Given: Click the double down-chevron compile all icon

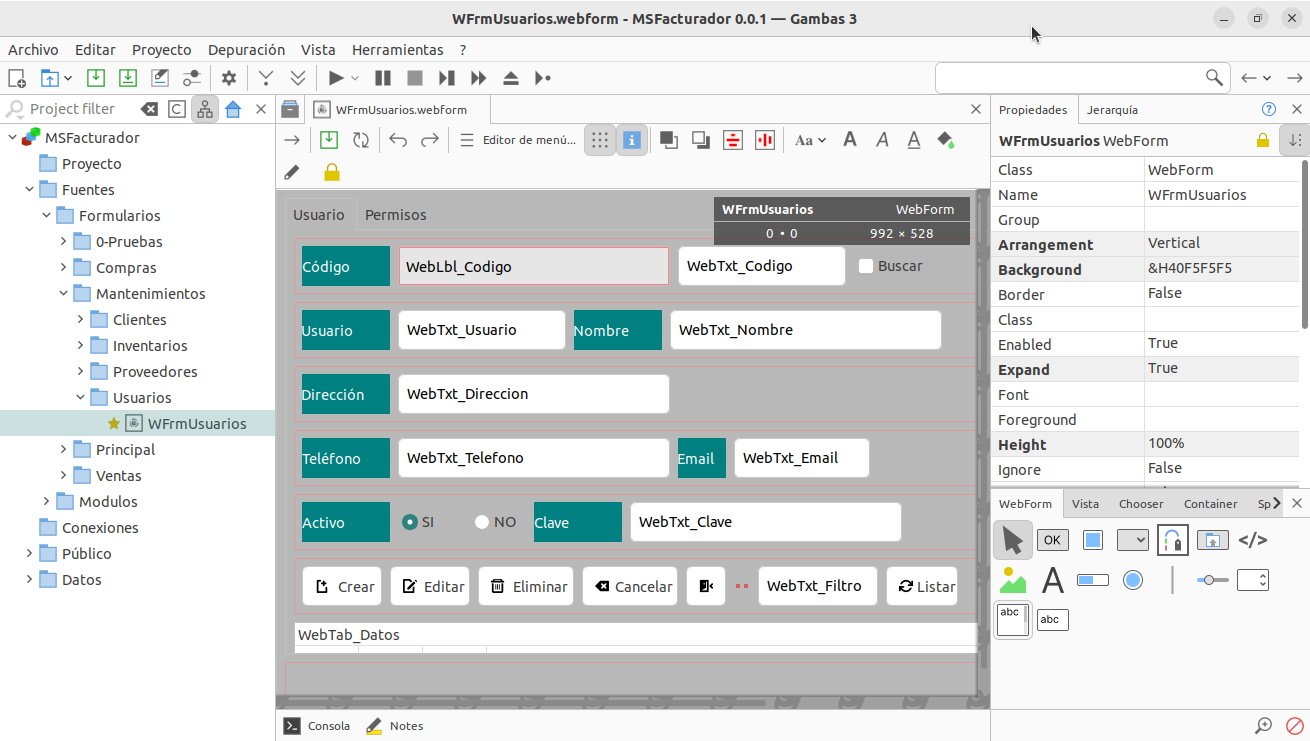Looking at the screenshot, I should (298, 78).
